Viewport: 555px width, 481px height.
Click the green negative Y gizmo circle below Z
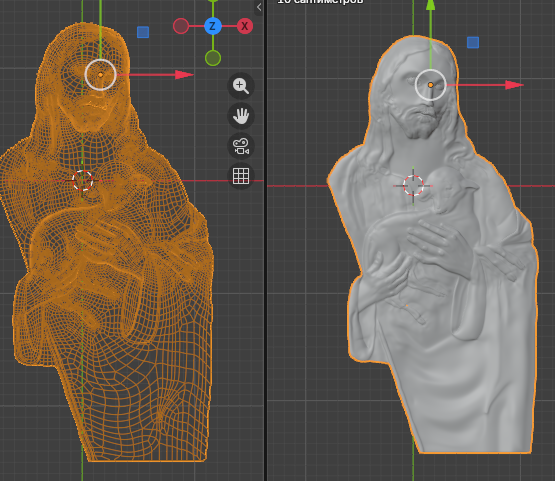coord(213,58)
